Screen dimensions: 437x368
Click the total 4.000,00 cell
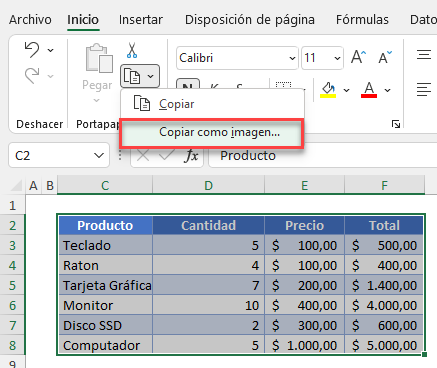coord(384,305)
